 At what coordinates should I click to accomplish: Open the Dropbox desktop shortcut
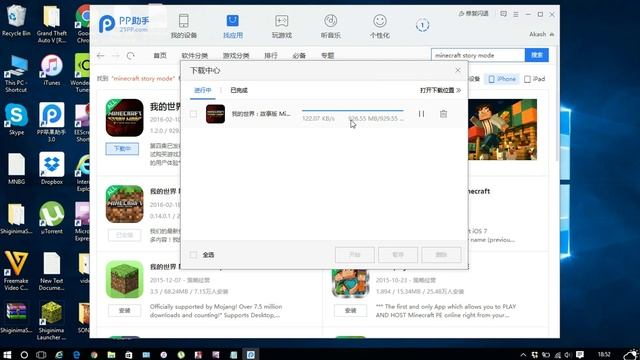52,169
